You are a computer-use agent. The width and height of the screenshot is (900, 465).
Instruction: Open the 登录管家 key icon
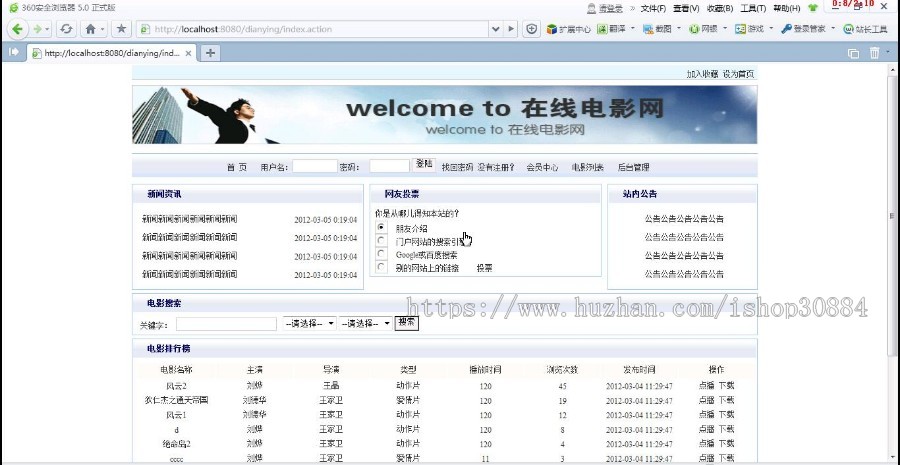pos(803,29)
